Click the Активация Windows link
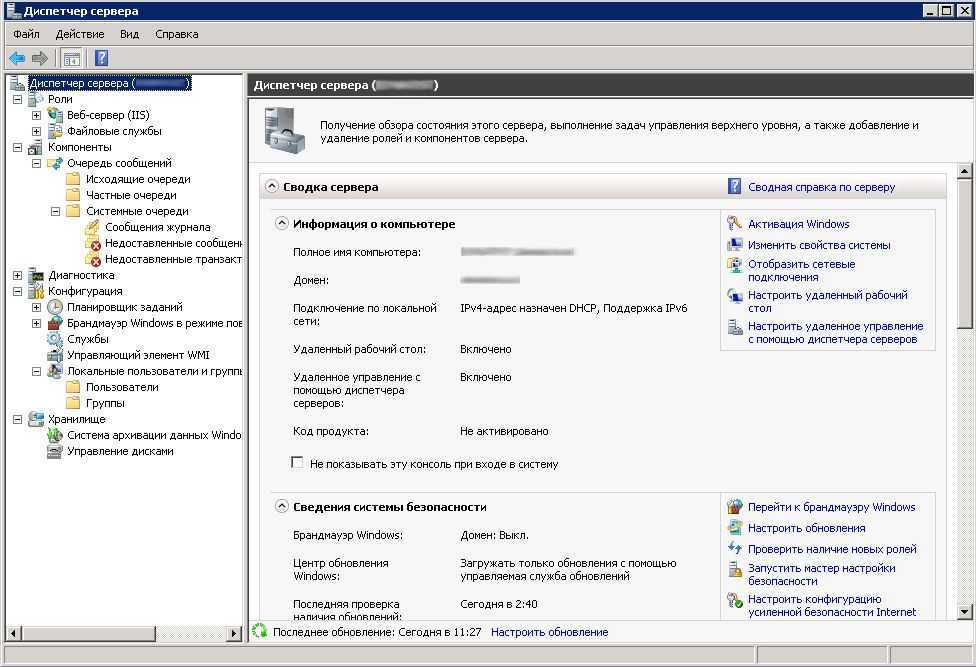976x667 pixels. coord(798,224)
